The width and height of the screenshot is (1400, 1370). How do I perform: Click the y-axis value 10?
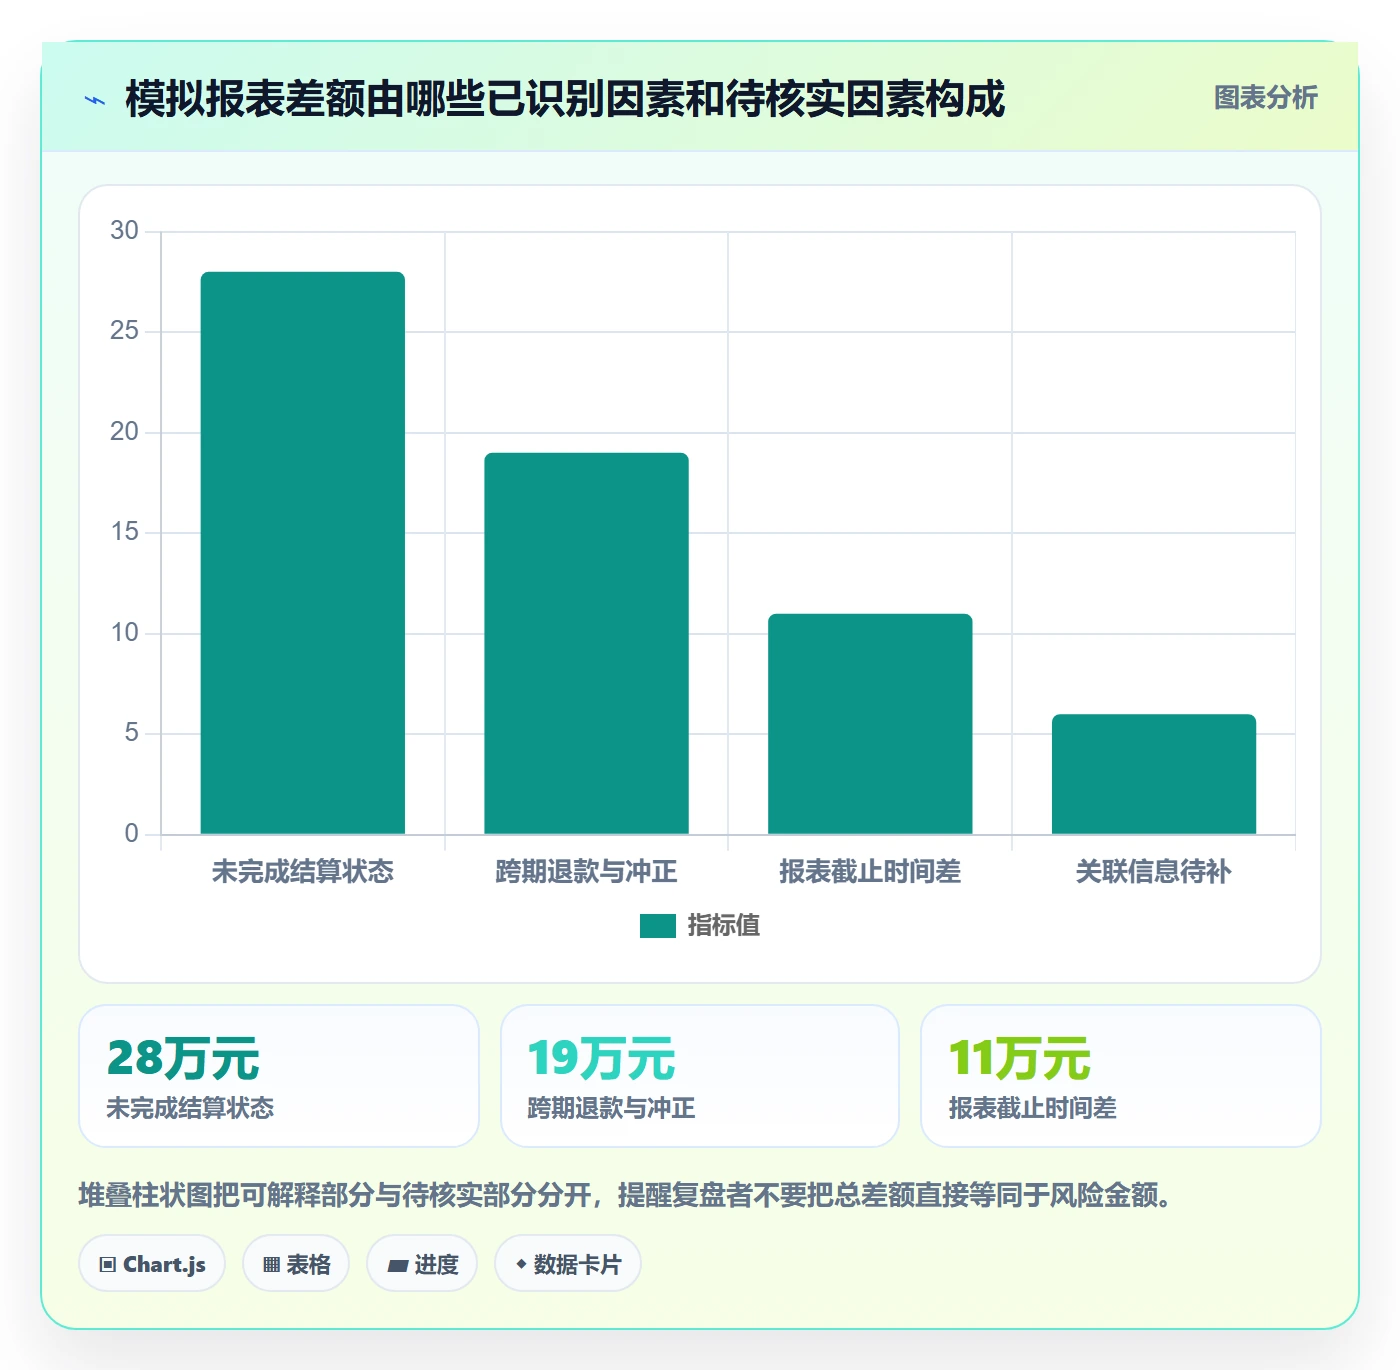(125, 633)
